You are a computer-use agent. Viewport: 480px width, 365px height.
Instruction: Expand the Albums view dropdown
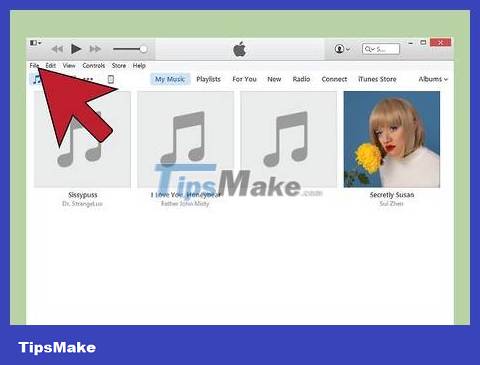(433, 79)
